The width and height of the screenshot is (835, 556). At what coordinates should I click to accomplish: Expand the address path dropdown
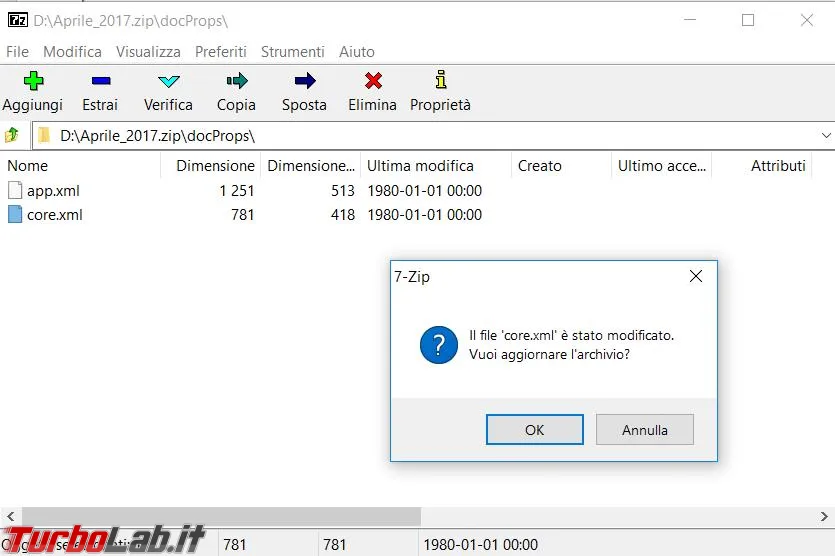click(826, 136)
